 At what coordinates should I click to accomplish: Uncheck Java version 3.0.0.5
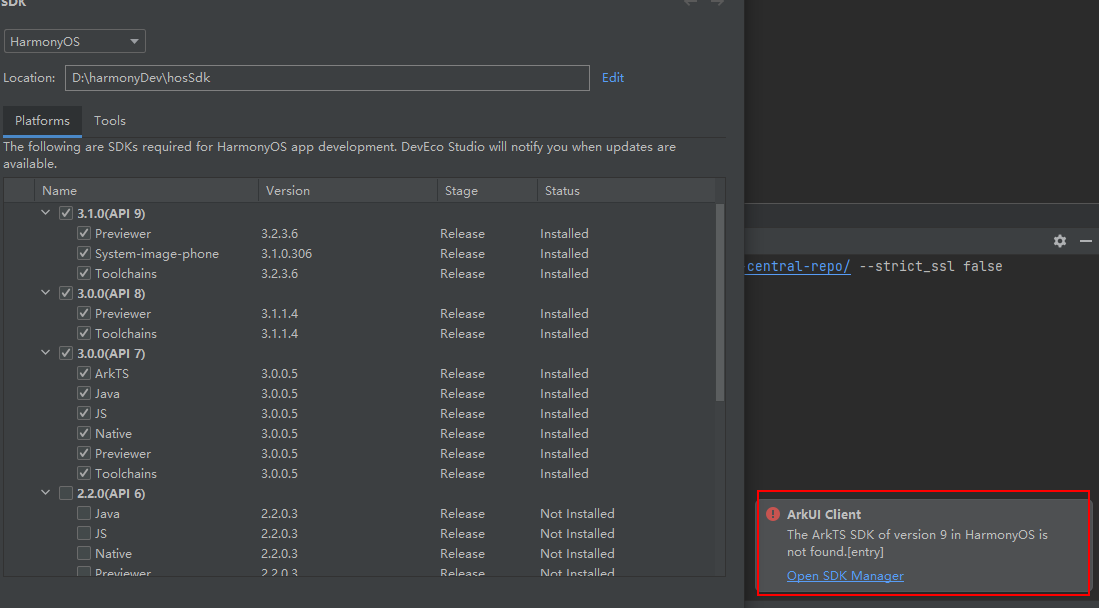click(84, 393)
